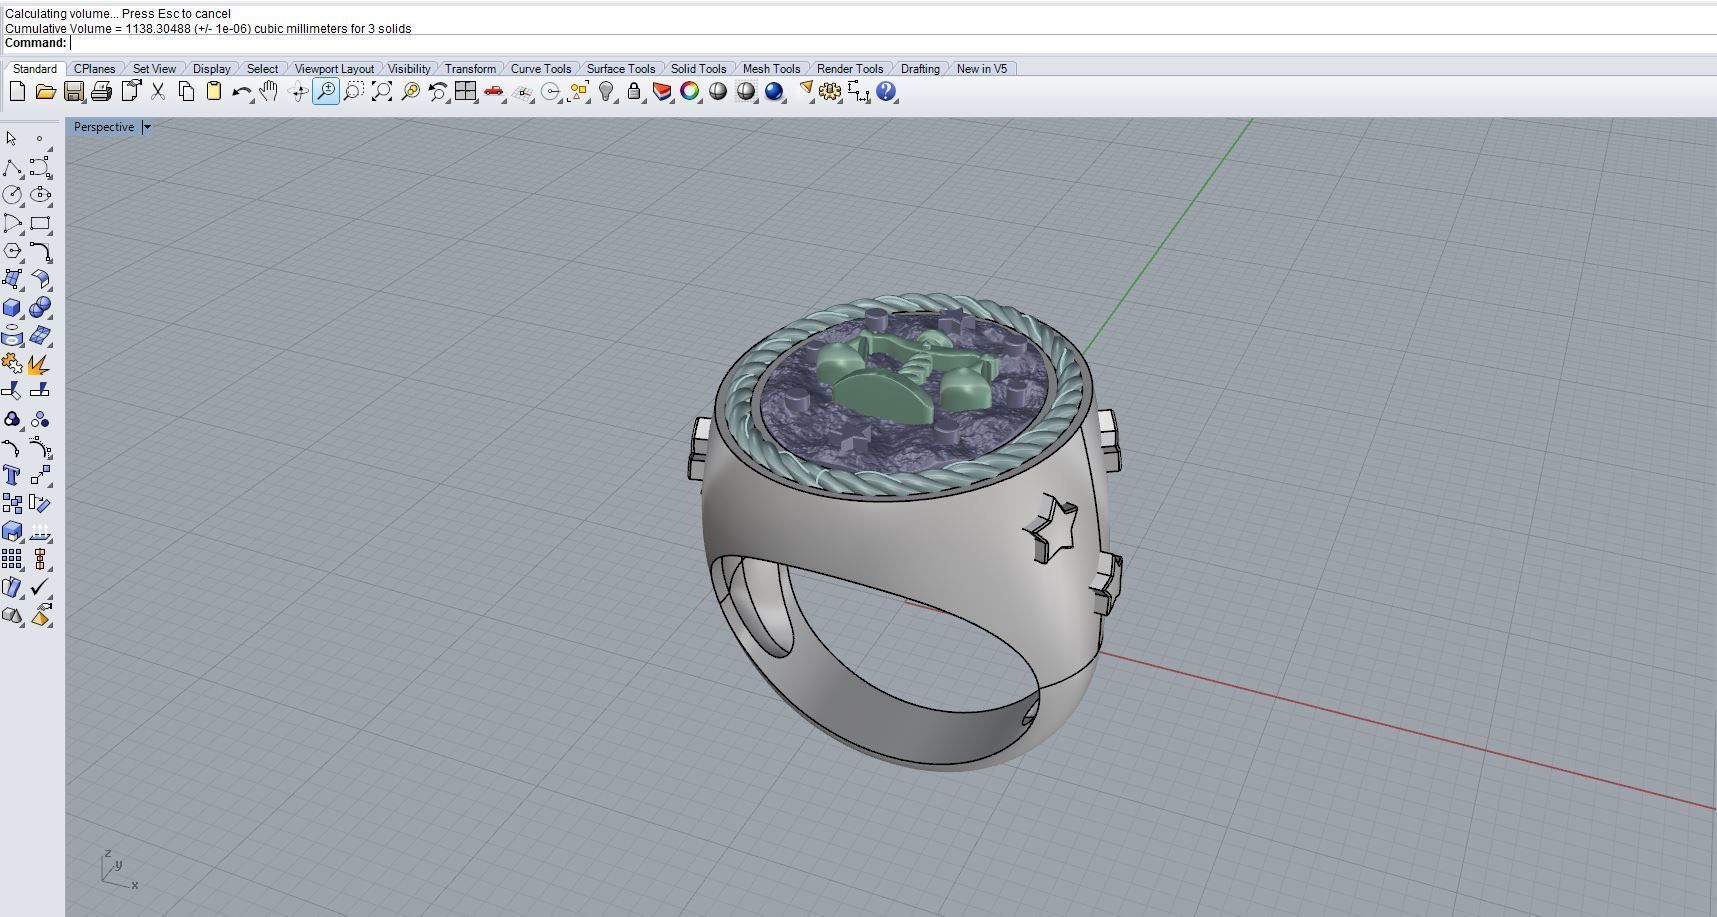The image size is (1717, 917).
Task: Print the viewport with the printer icon
Action: point(101,92)
